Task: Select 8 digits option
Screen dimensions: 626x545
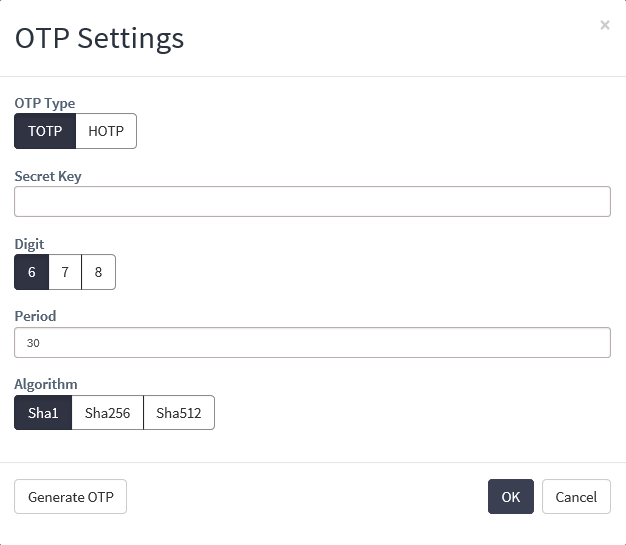Action: click(x=98, y=272)
